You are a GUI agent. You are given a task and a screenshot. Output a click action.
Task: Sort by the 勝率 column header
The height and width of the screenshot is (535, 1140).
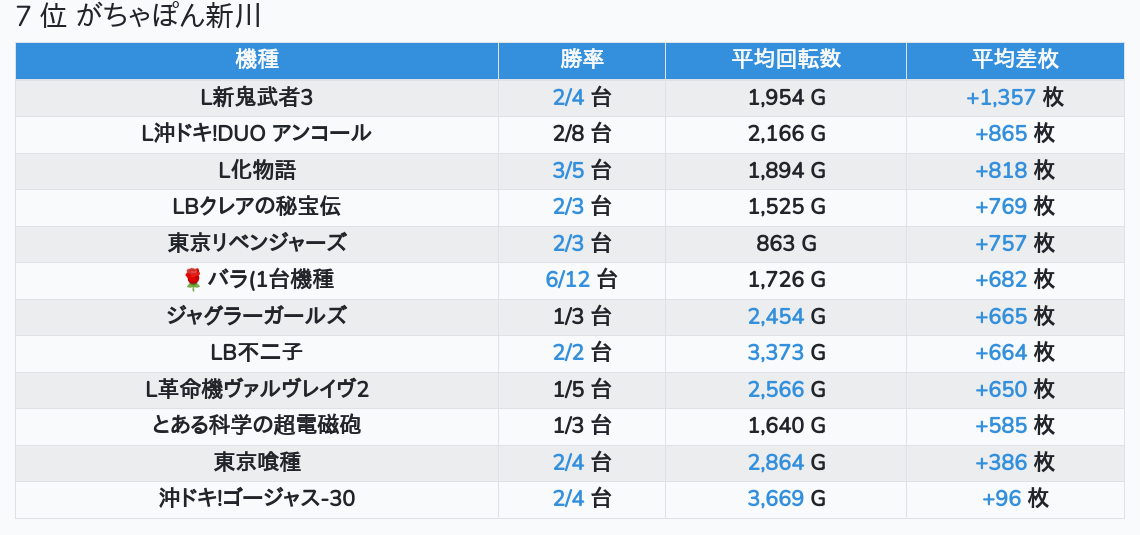[x=582, y=59]
